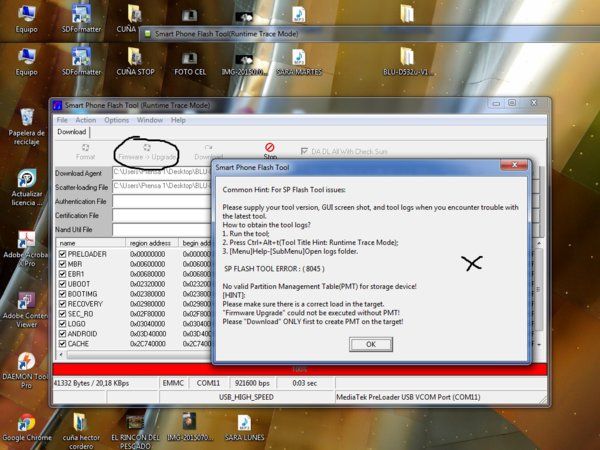
Task: Select the SARA MARTES audio file
Action: click(299, 62)
